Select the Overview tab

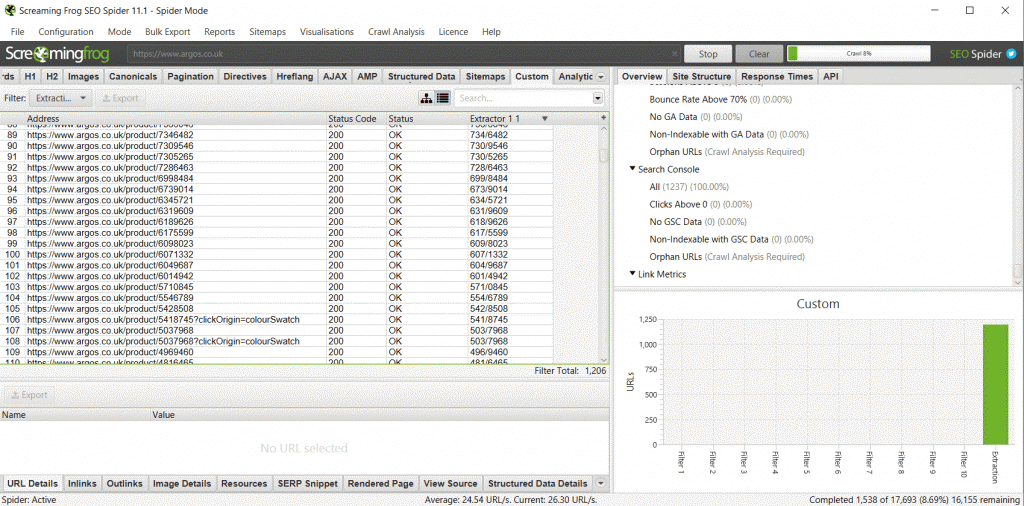click(x=642, y=76)
